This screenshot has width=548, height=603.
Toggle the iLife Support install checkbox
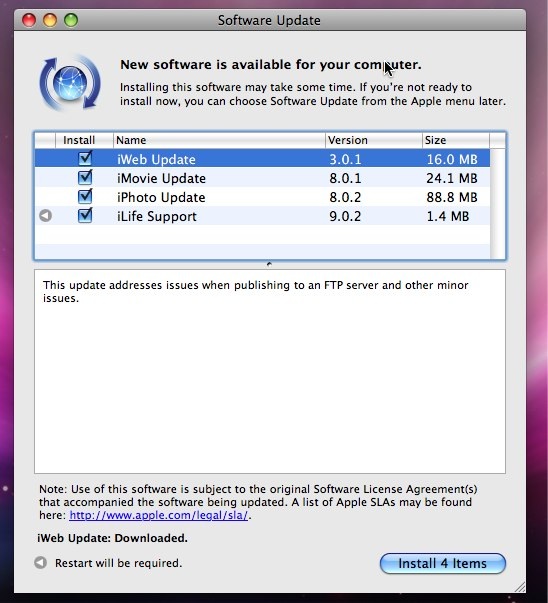pyautogui.click(x=85, y=215)
